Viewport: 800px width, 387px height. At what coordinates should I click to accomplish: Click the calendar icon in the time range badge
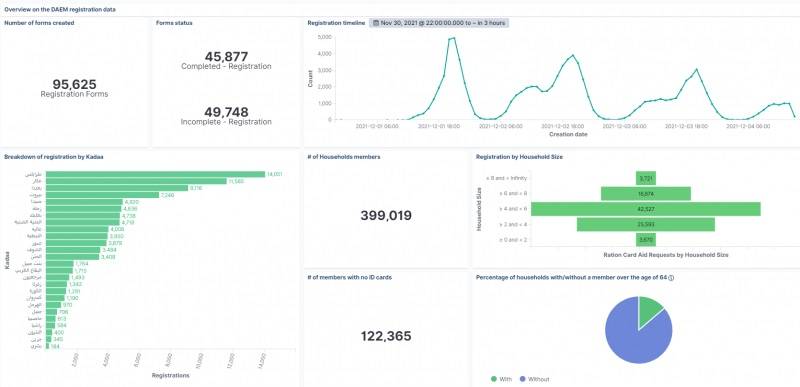coord(376,22)
